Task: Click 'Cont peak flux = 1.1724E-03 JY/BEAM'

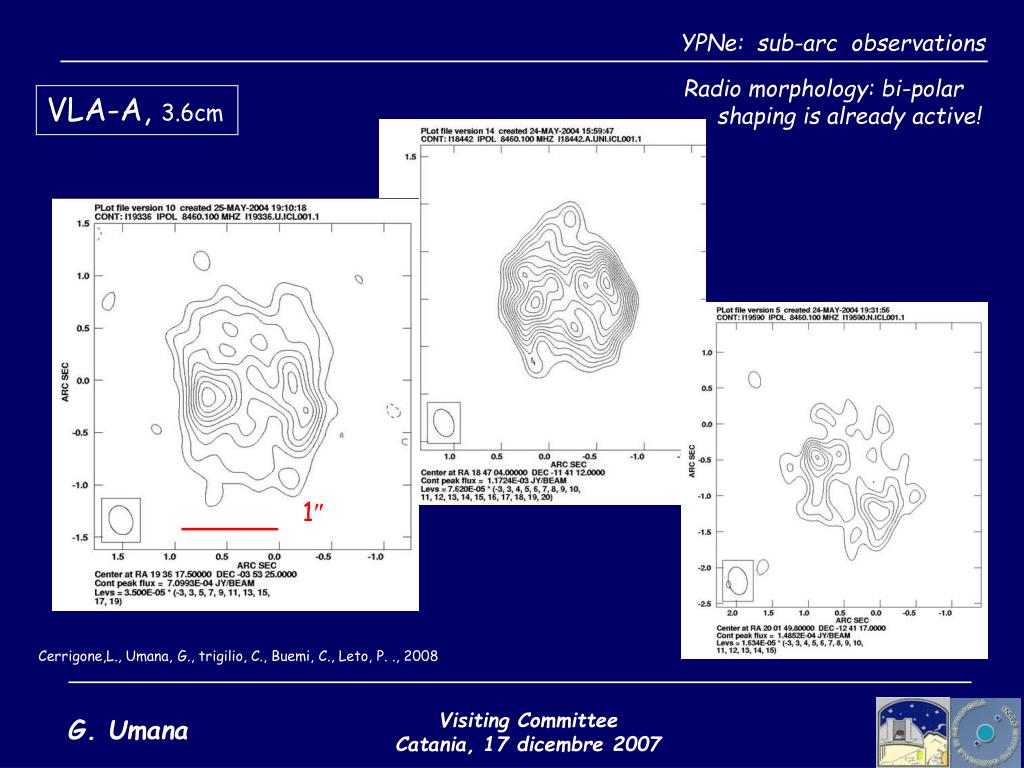Action: click(x=494, y=481)
